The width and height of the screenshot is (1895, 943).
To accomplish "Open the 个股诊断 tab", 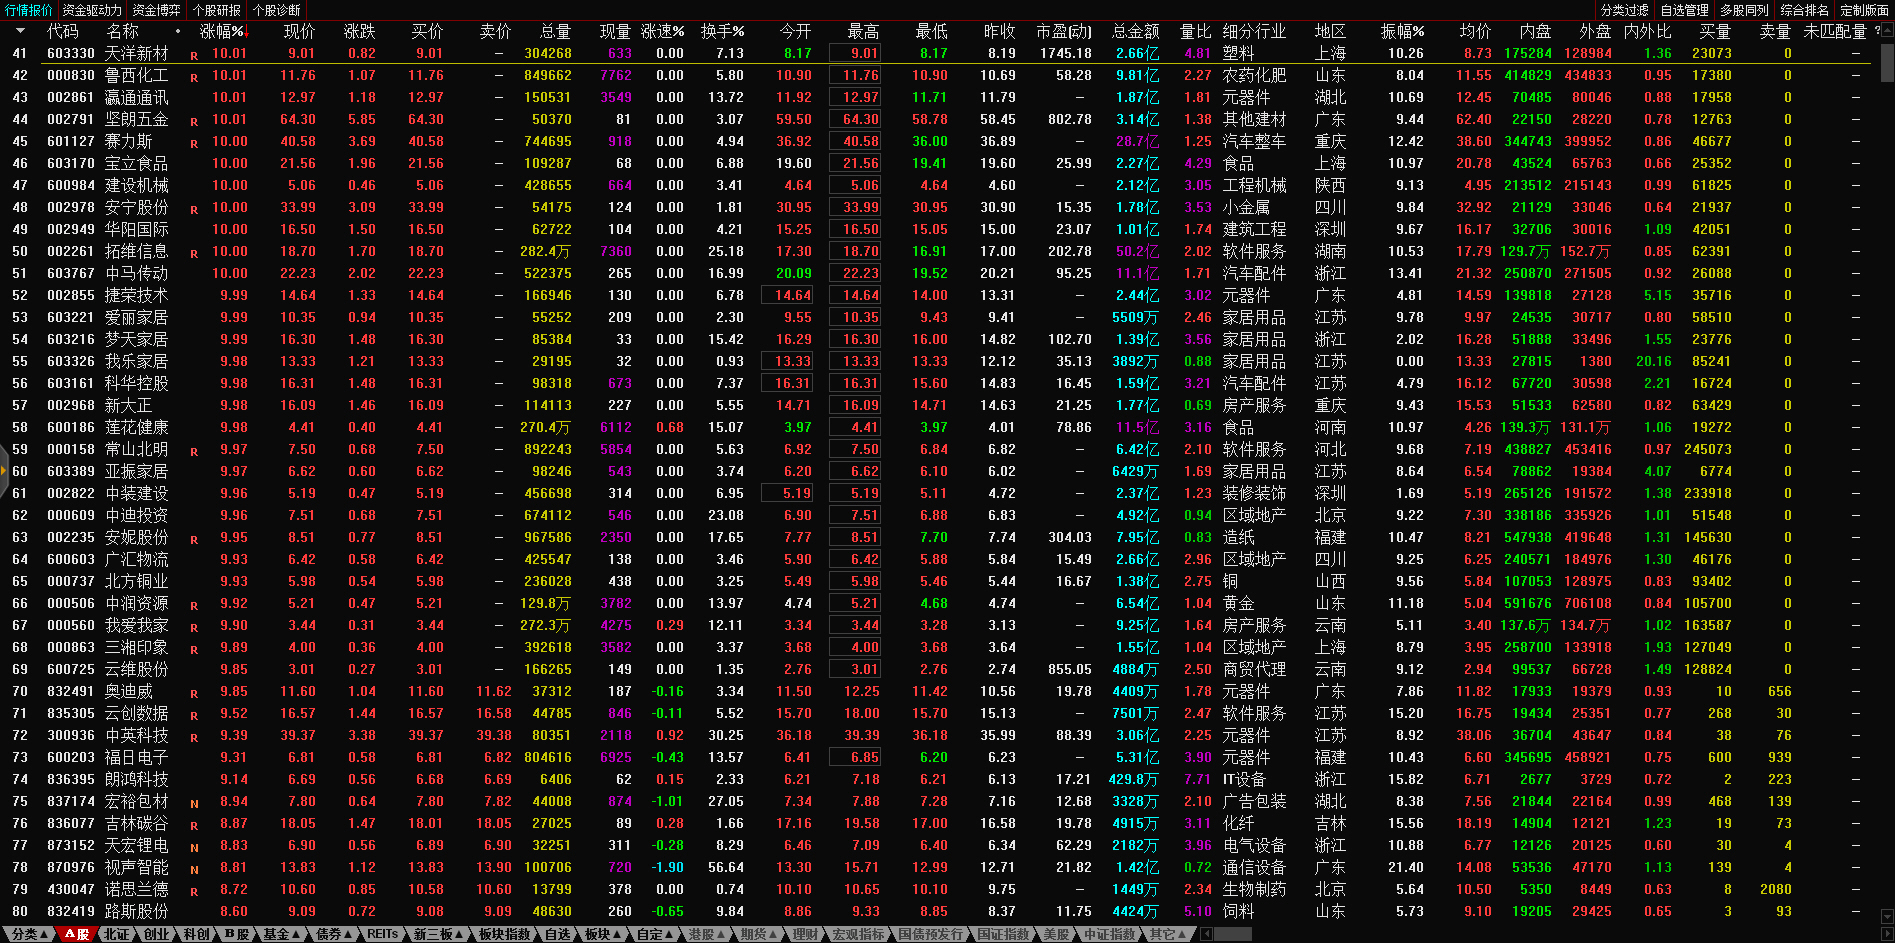I will 277,10.
